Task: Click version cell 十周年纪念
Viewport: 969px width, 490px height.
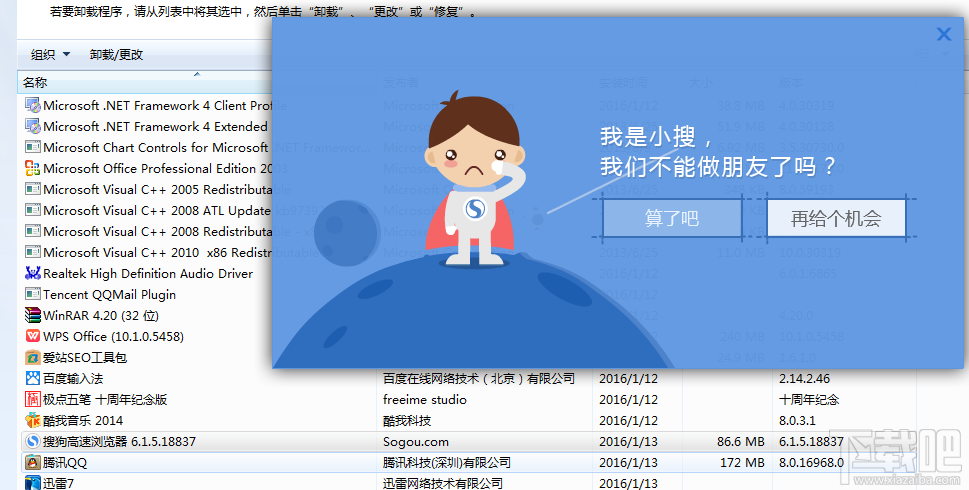Action: pos(809,400)
